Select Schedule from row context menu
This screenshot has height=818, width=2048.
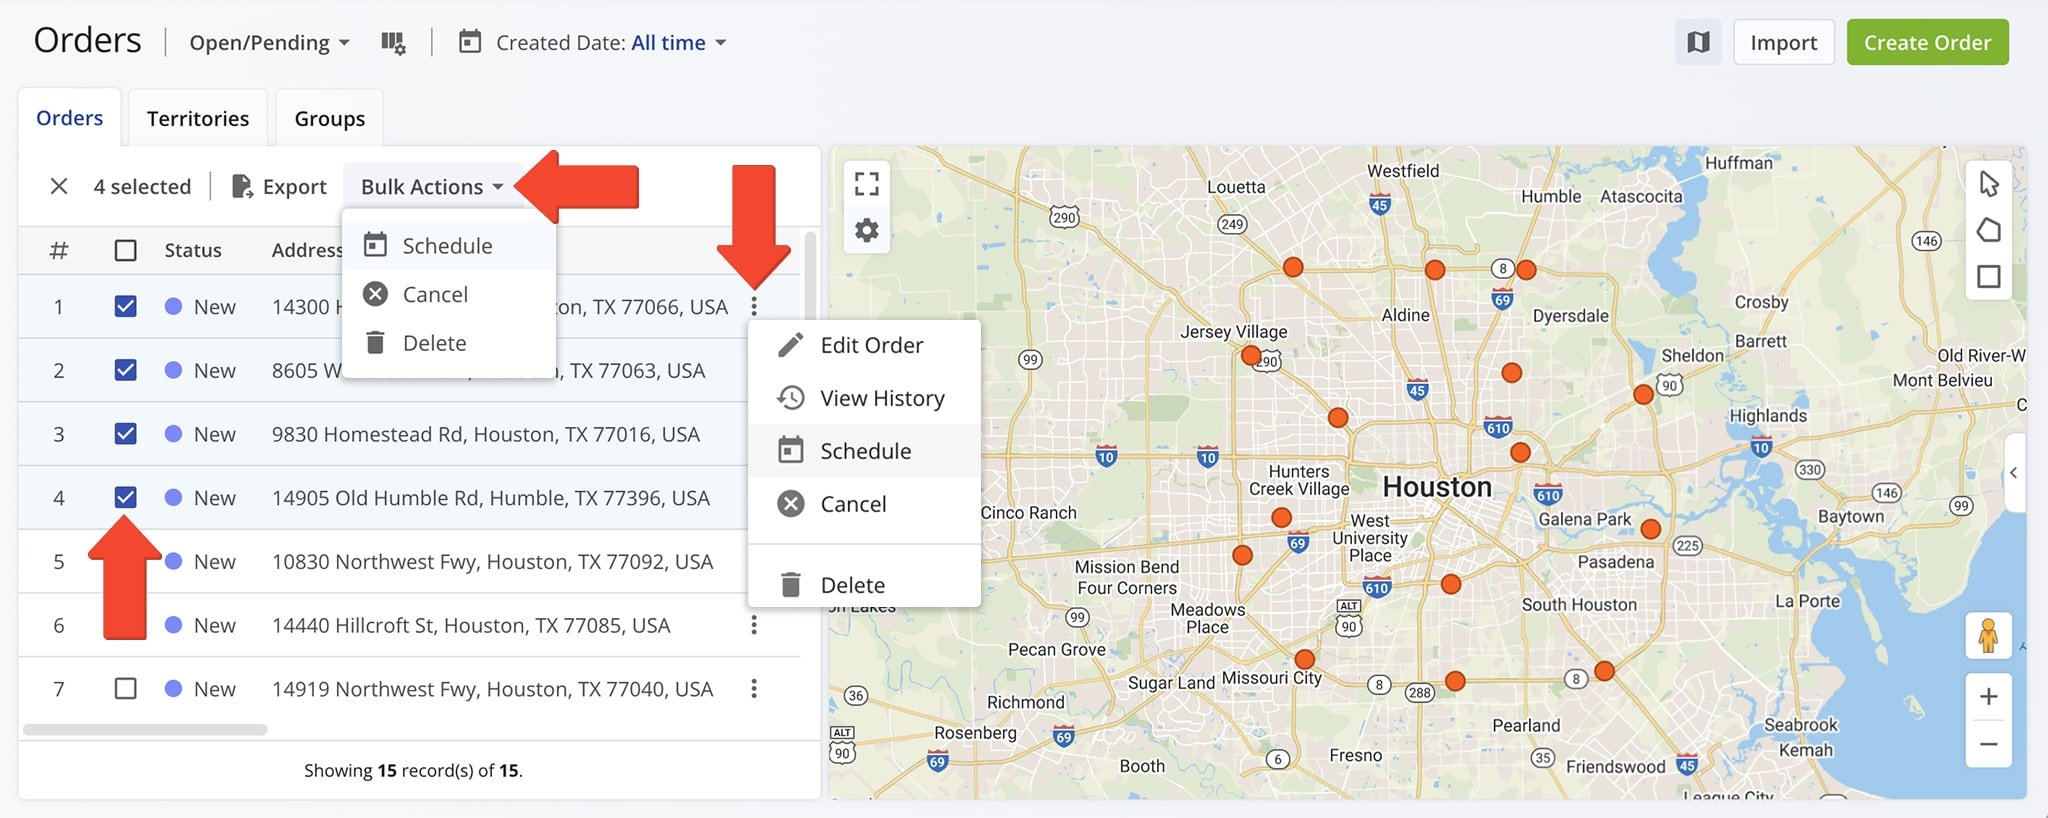tap(864, 451)
